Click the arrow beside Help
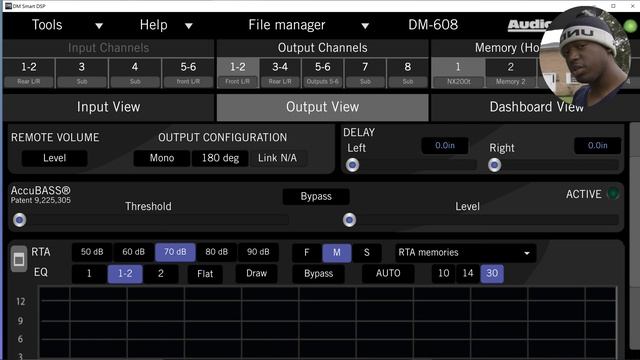This screenshot has width=640, height=360. [188, 26]
